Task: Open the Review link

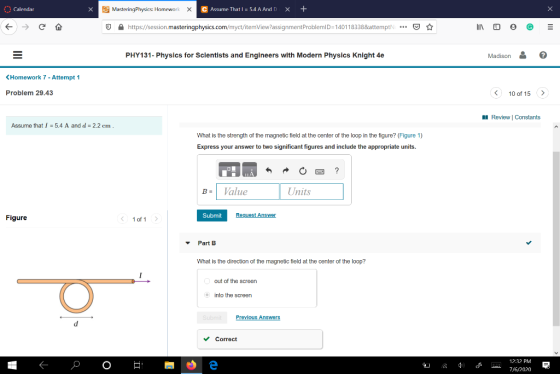Action: coord(500,117)
